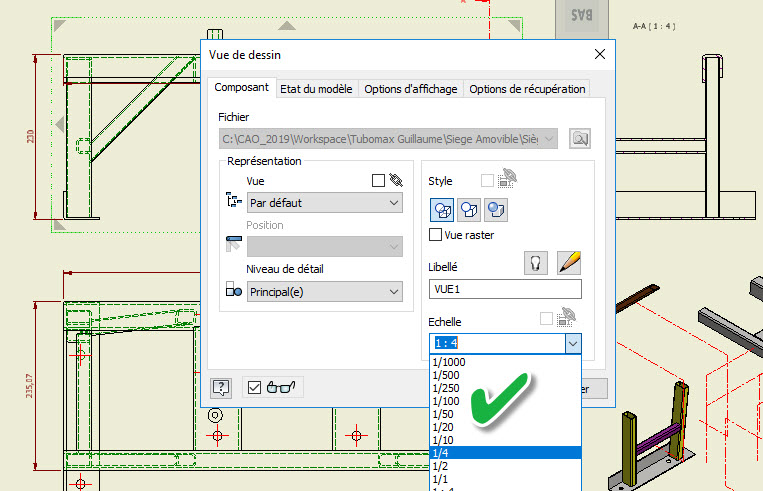Click the help question mark icon
The height and width of the screenshot is (491, 763).
coord(222,388)
